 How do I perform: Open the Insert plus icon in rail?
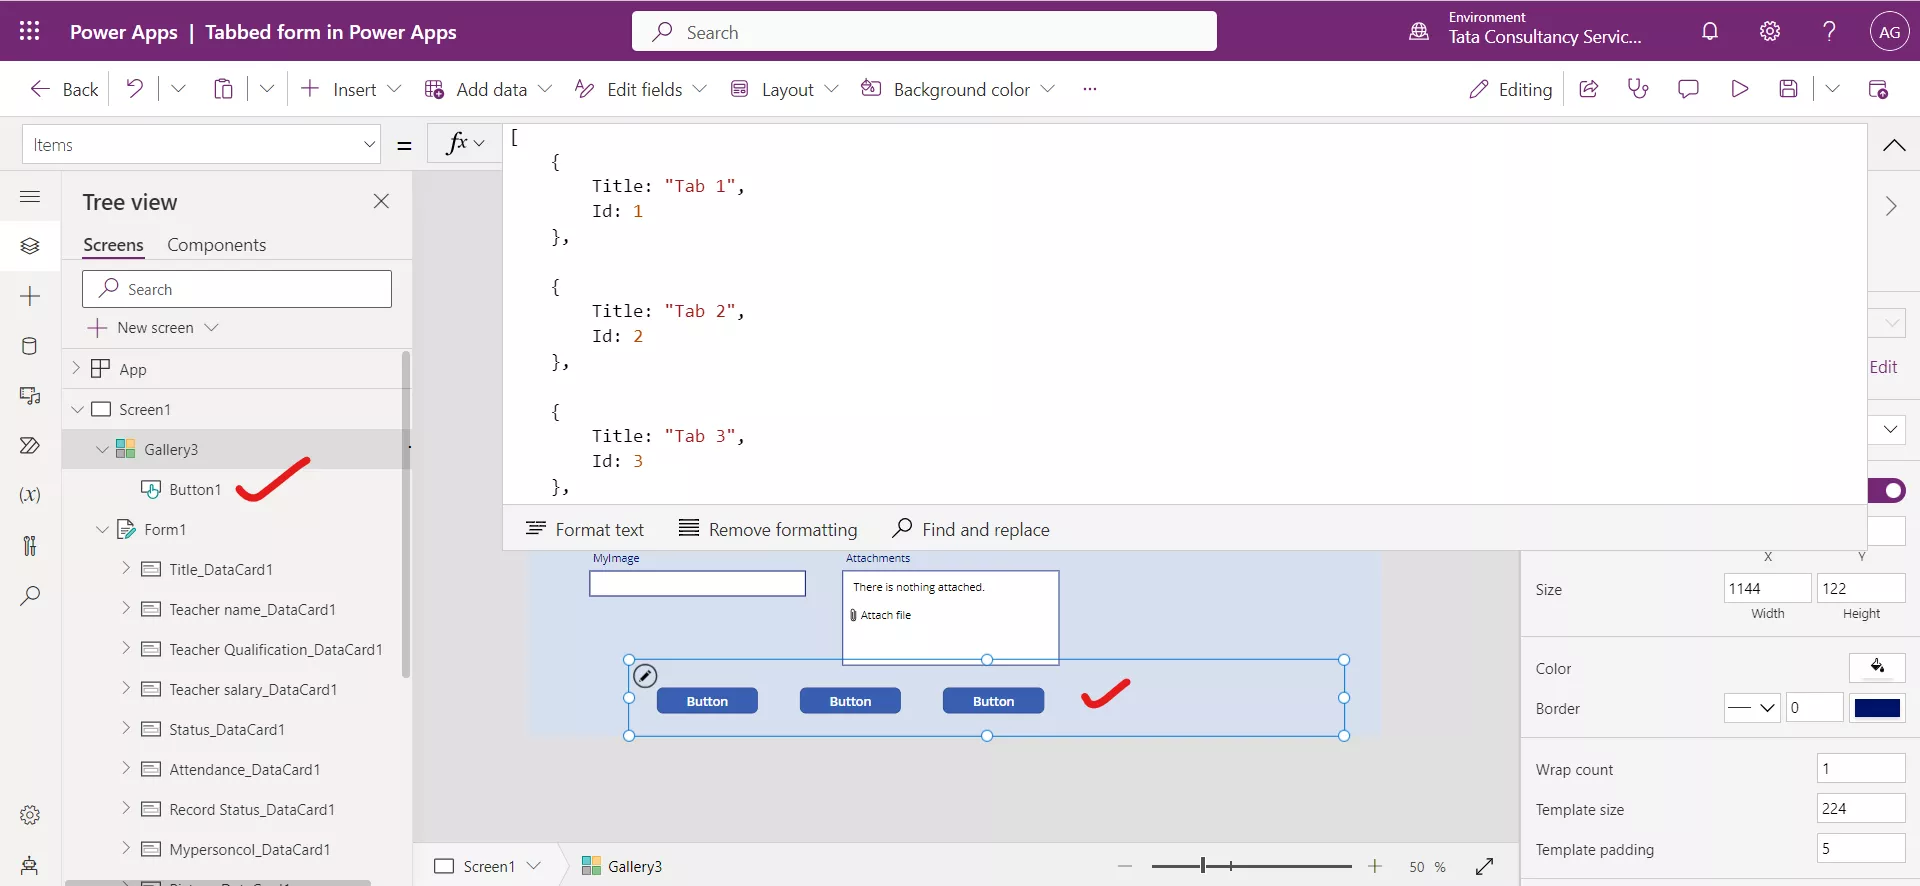tap(30, 296)
